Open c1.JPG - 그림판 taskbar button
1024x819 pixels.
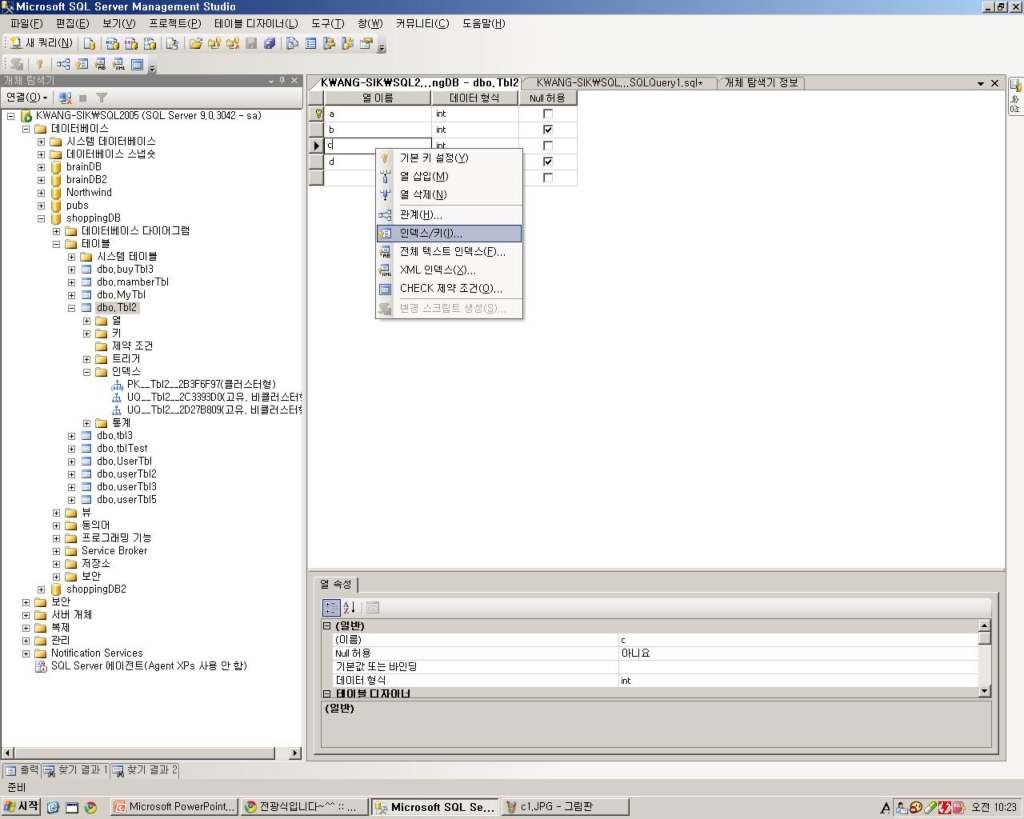[x=566, y=807]
